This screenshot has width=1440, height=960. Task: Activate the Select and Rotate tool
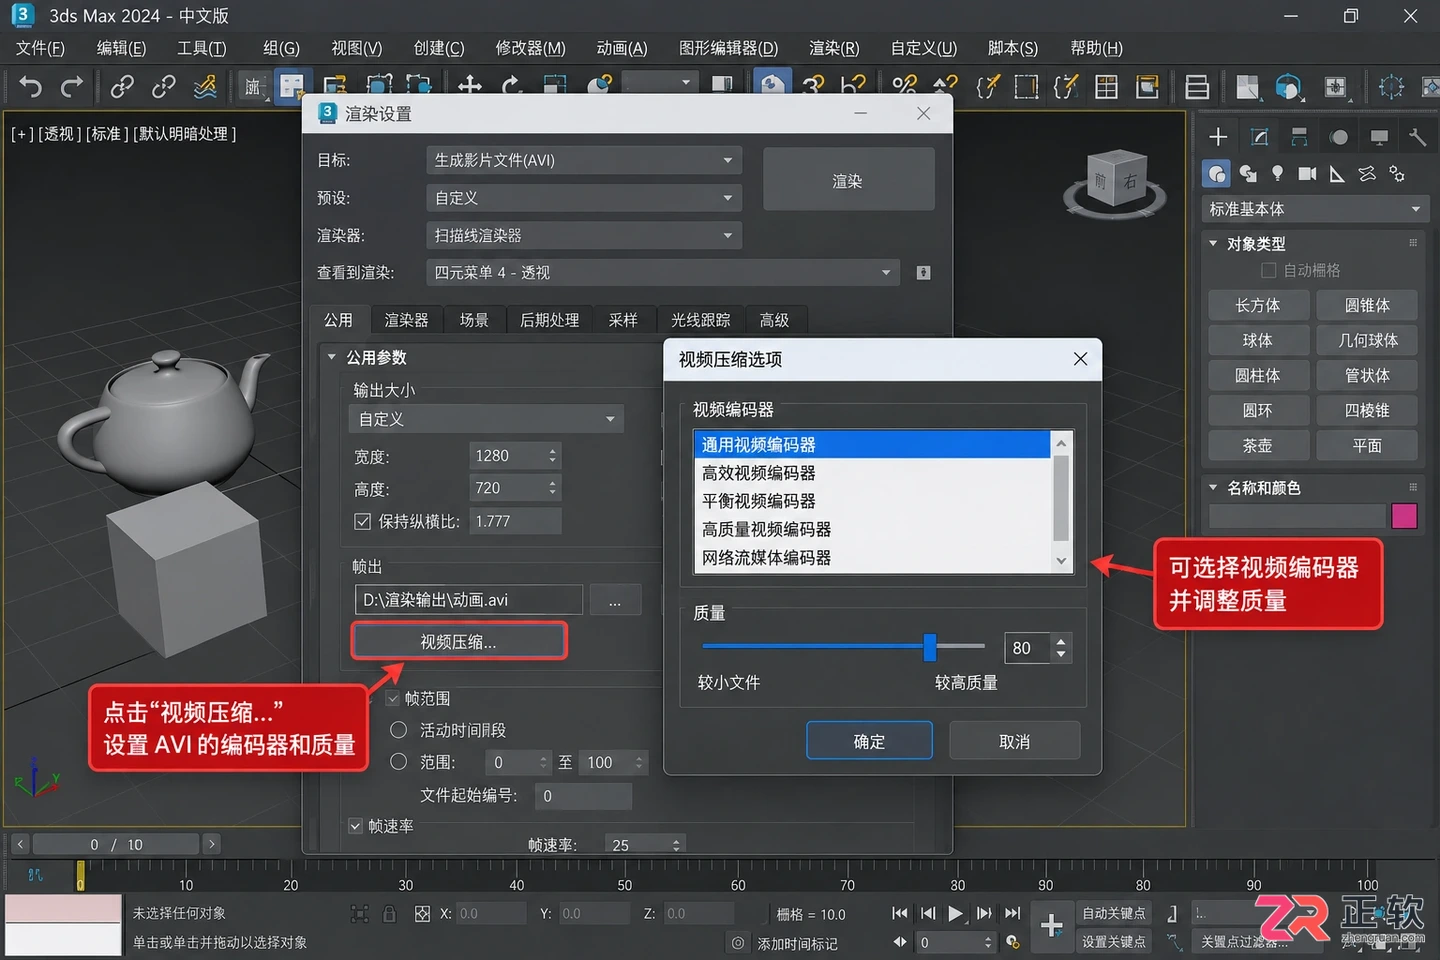(x=512, y=87)
